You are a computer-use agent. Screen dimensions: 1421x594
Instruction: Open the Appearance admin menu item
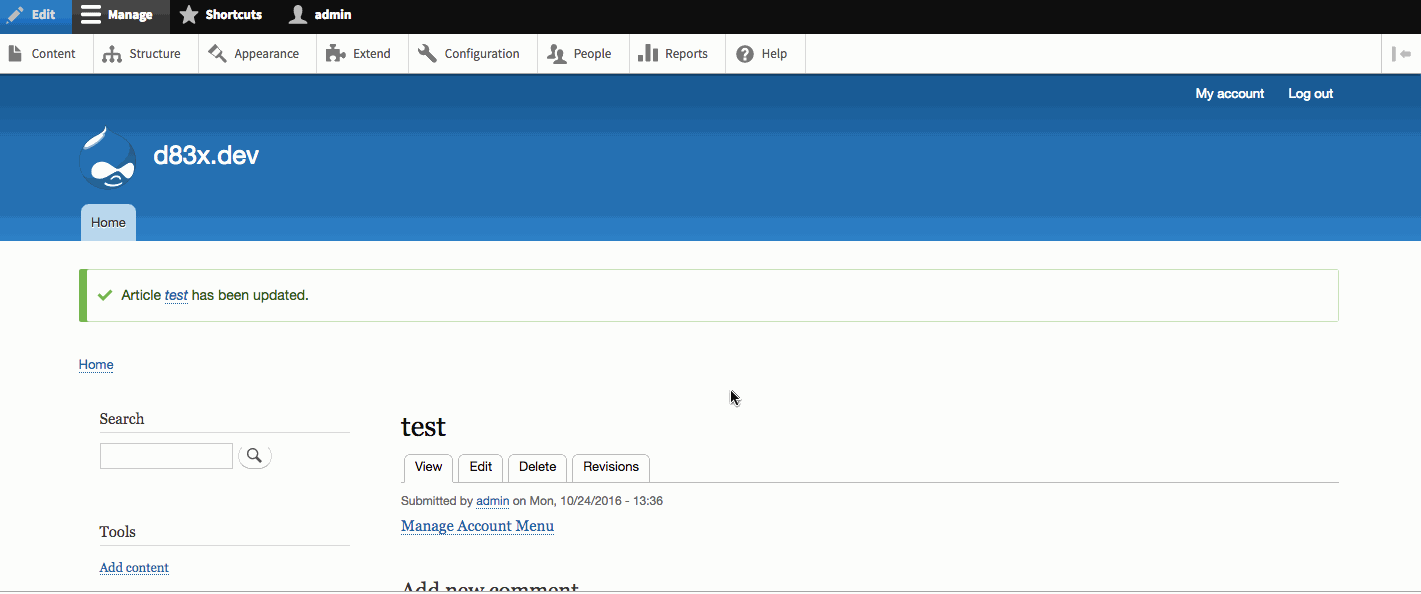click(x=257, y=54)
